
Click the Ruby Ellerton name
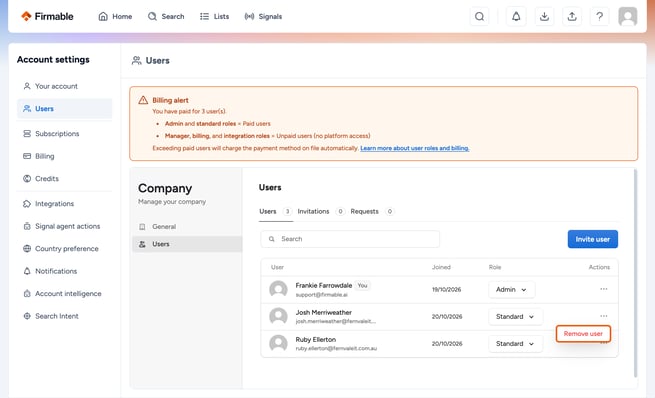(316, 340)
